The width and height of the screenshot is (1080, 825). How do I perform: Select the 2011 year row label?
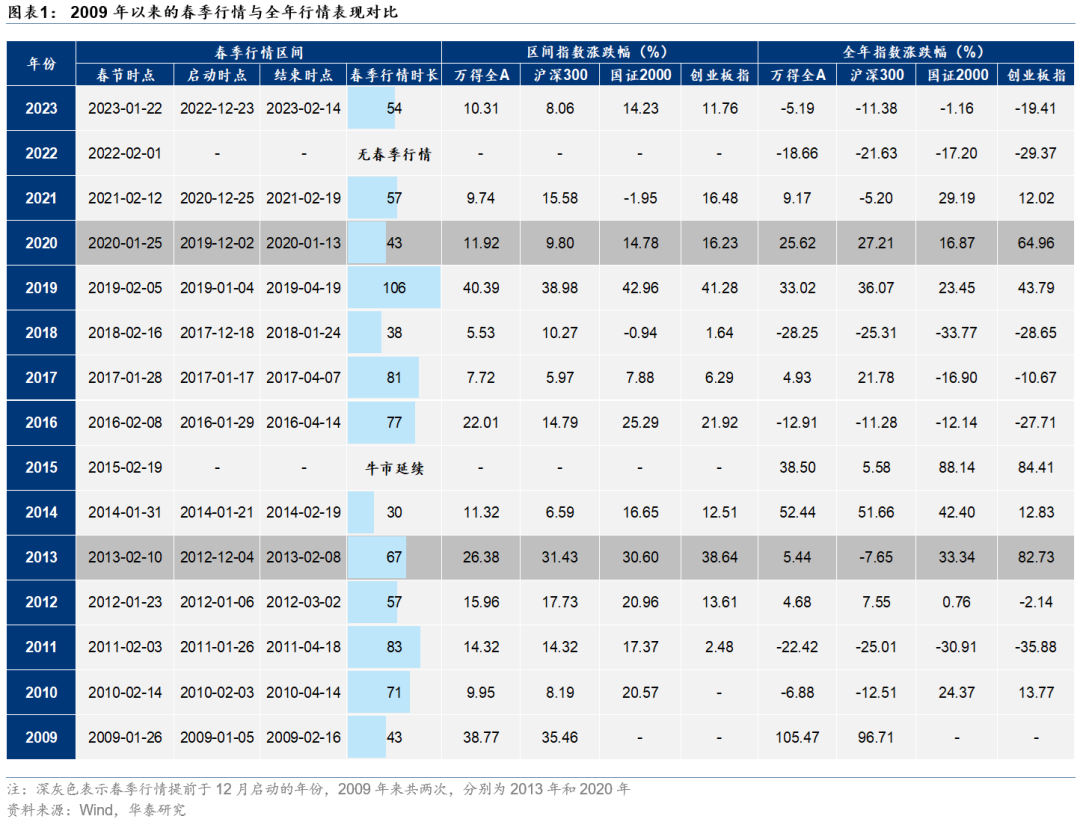tap(41, 647)
